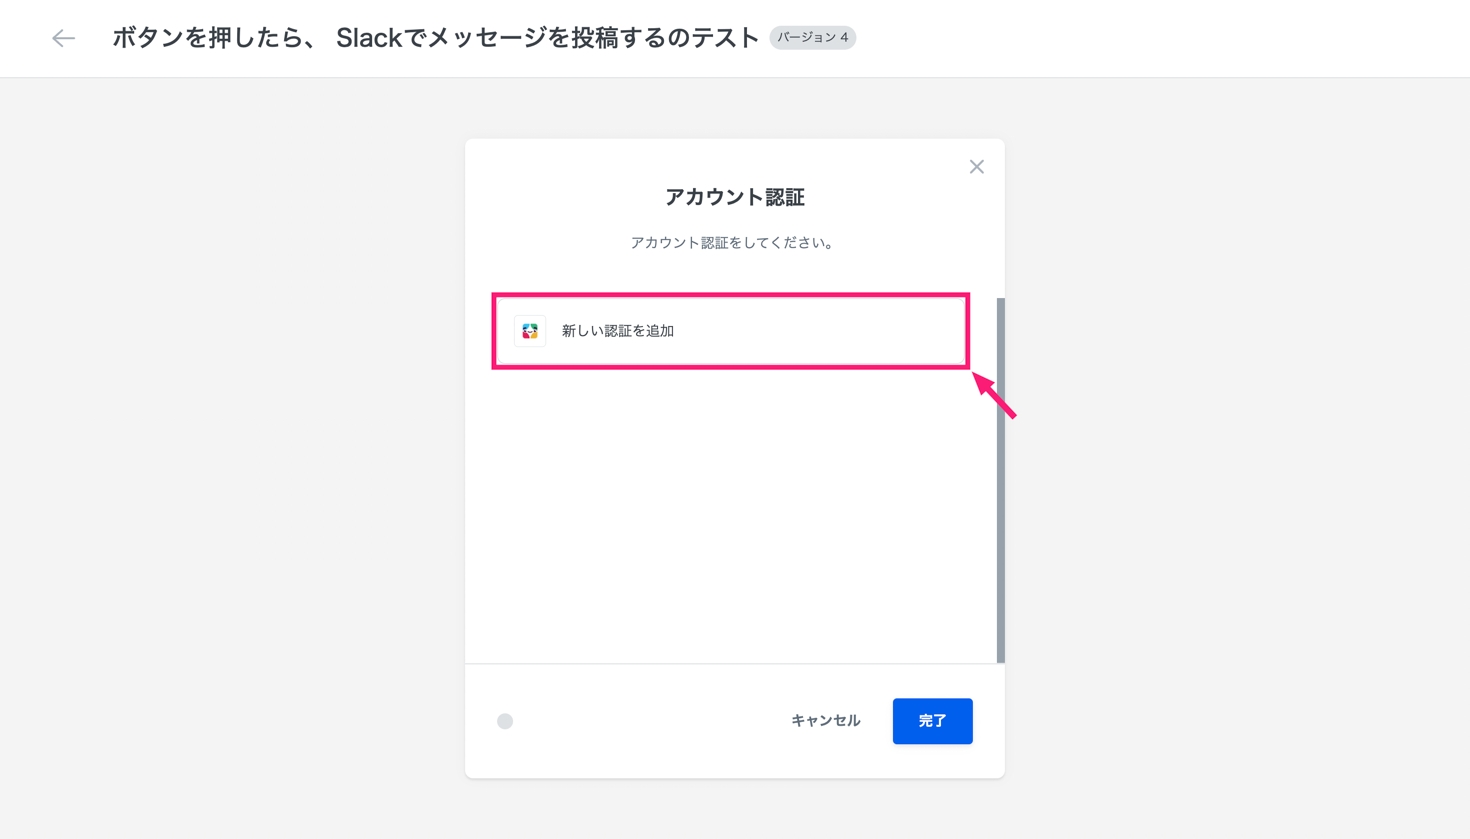This screenshot has height=839, width=1470.
Task: Click the Slack logo icon
Action: (x=530, y=331)
